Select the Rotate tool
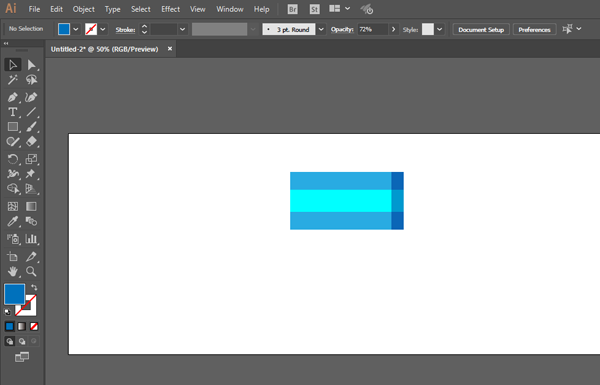 coord(12,159)
